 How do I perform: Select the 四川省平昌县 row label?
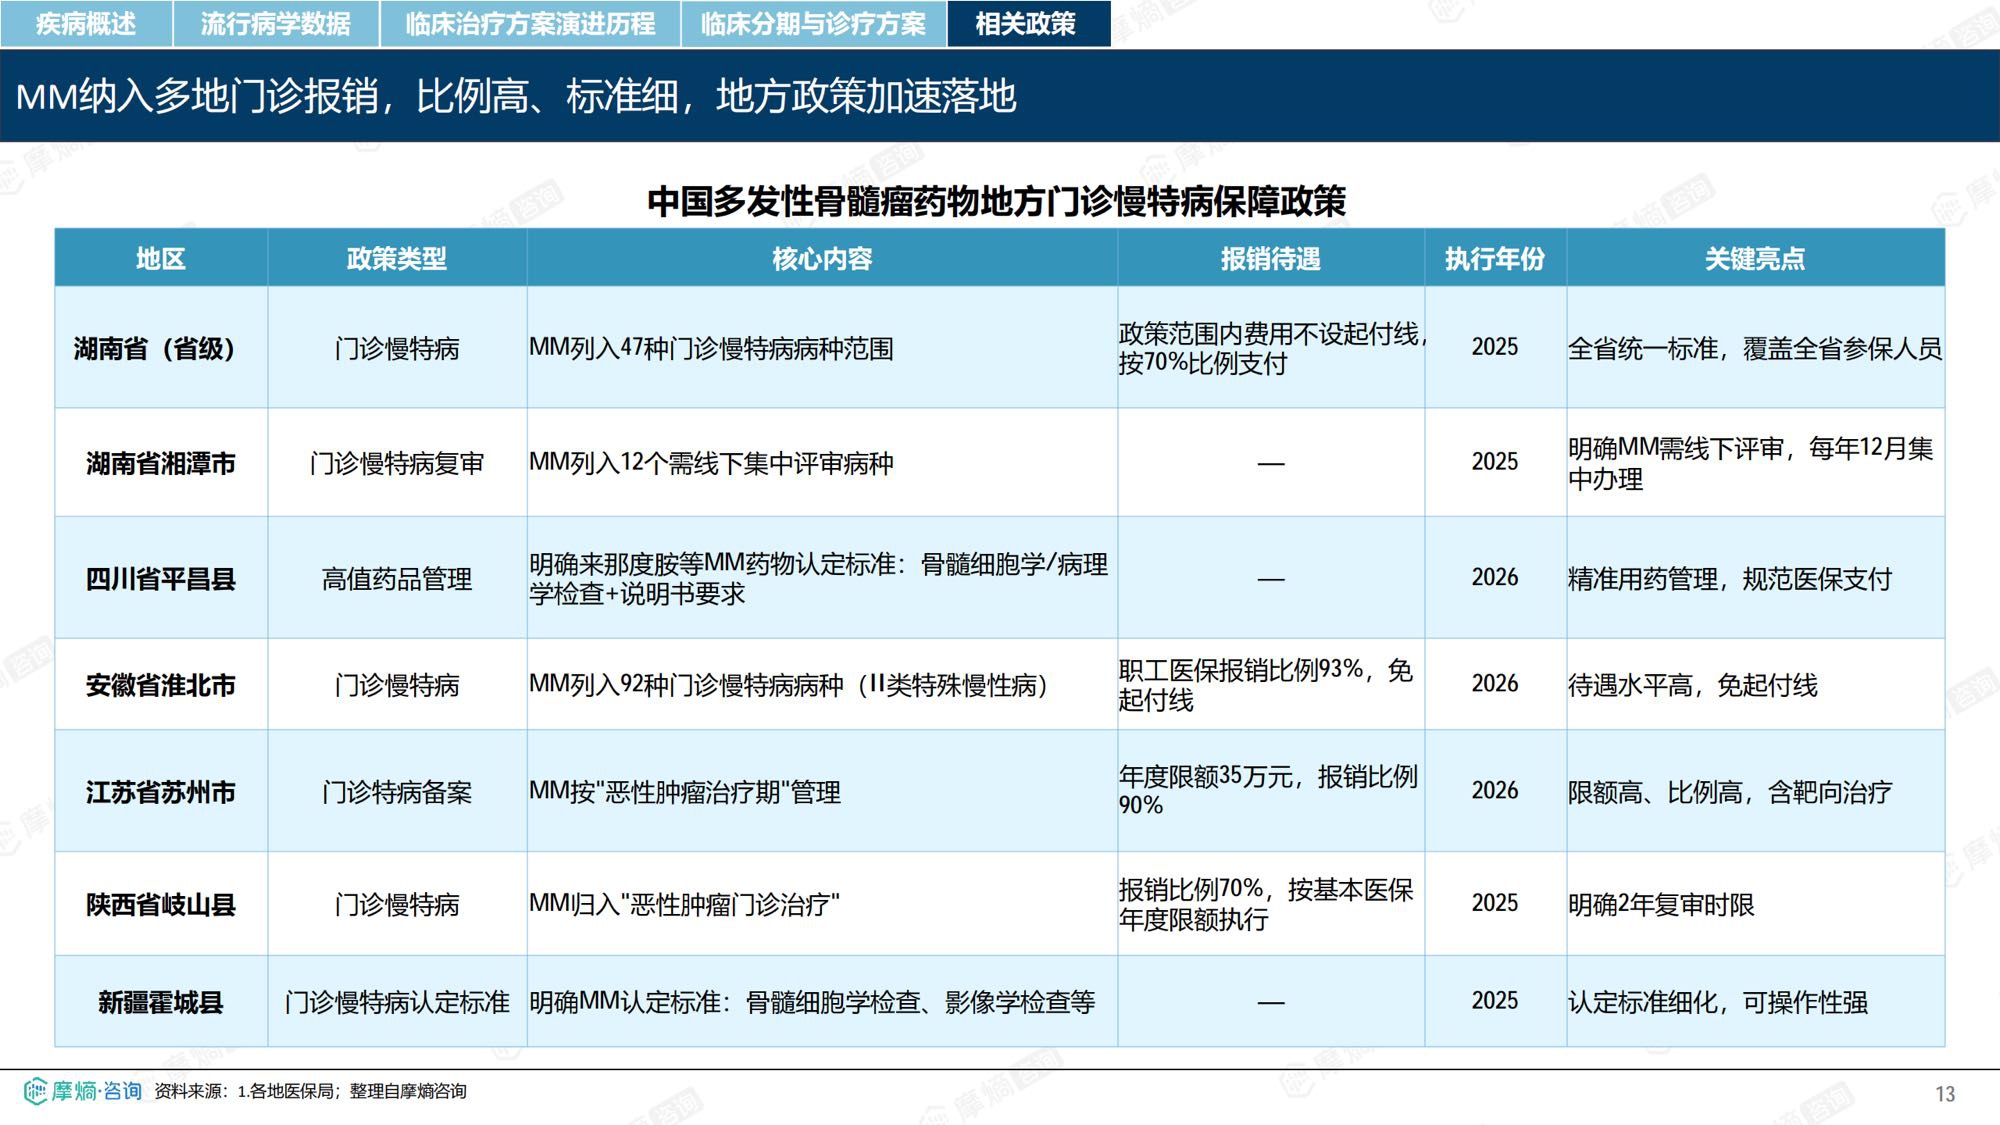[161, 578]
